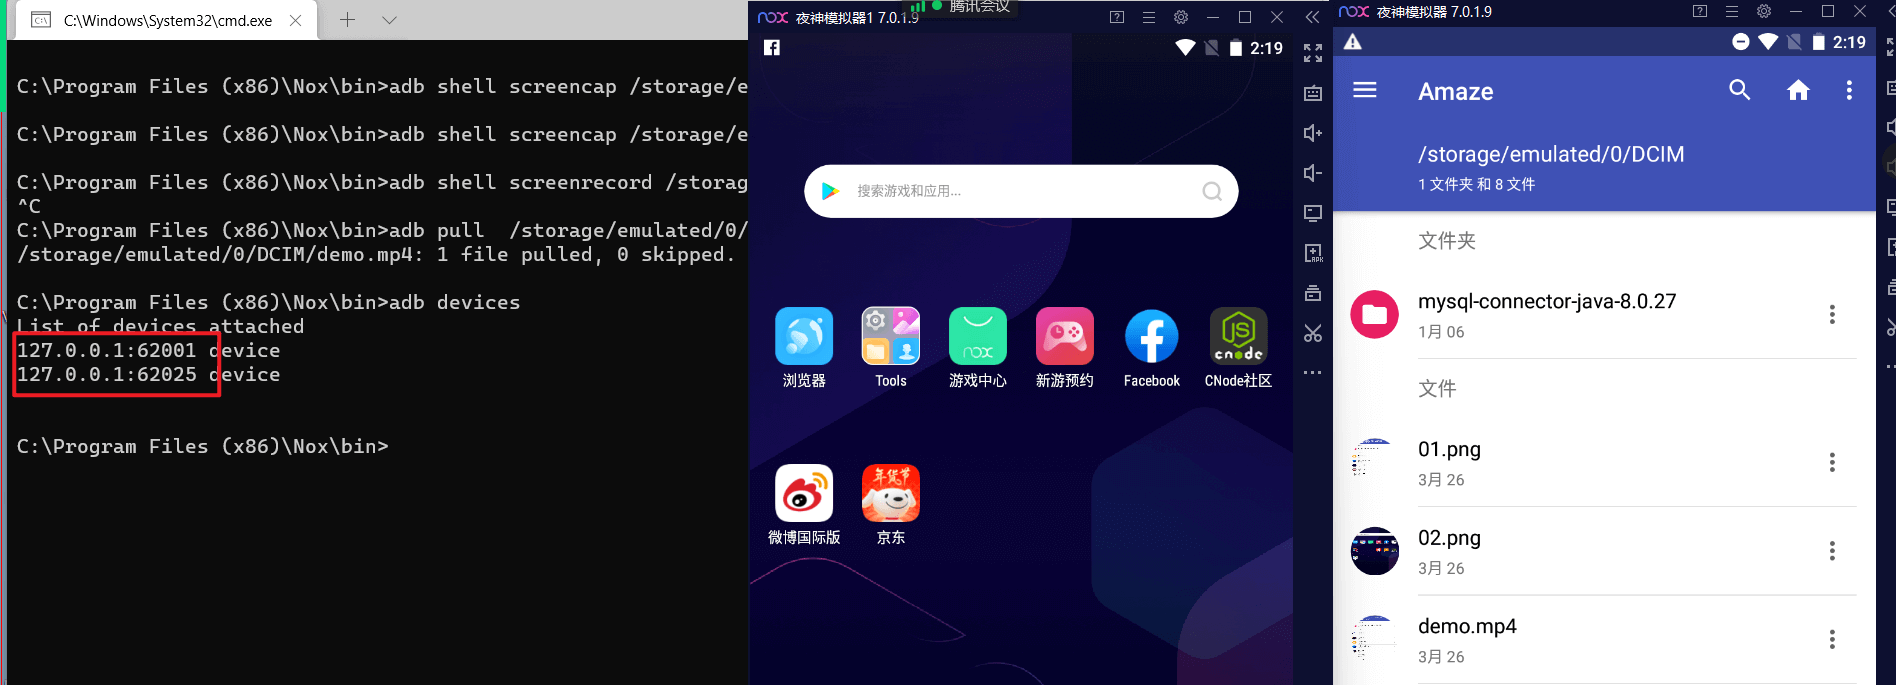Show more tools in Nox 1 sidebar
The width and height of the screenshot is (1896, 685).
tap(1313, 373)
